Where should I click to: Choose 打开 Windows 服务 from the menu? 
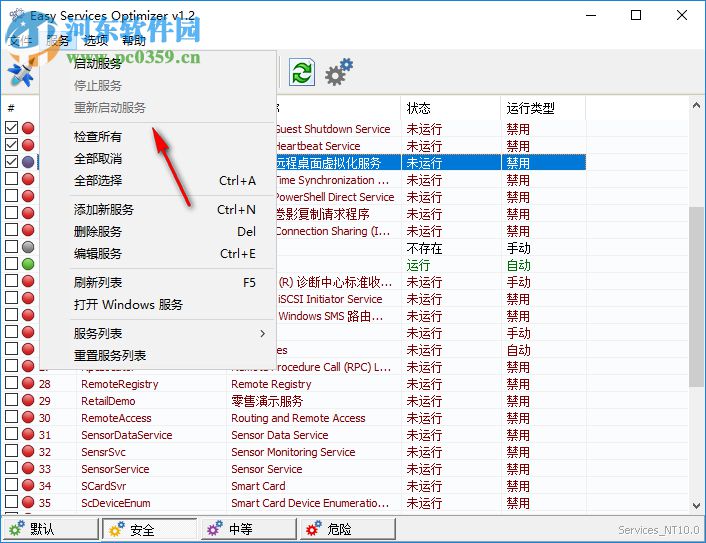coord(158,304)
